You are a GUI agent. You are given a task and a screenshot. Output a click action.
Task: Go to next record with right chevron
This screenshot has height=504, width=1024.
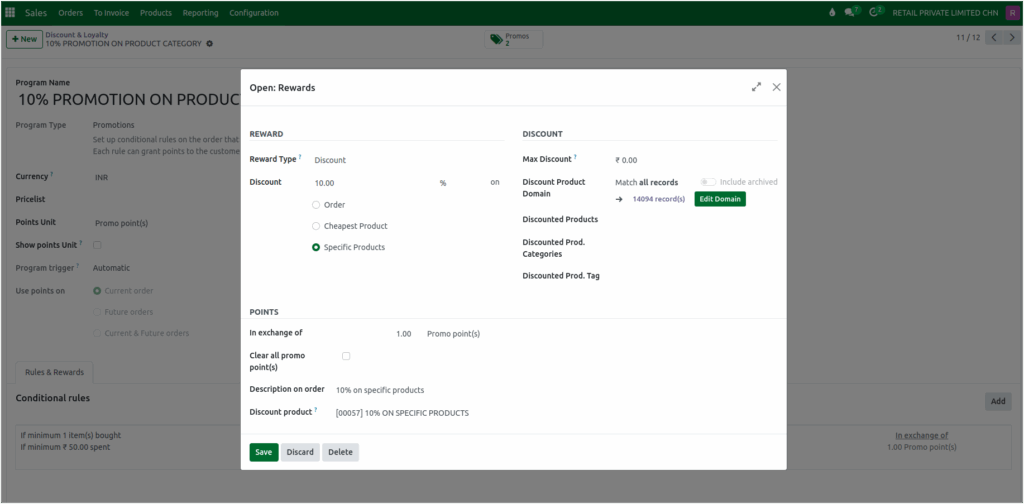(x=1012, y=38)
